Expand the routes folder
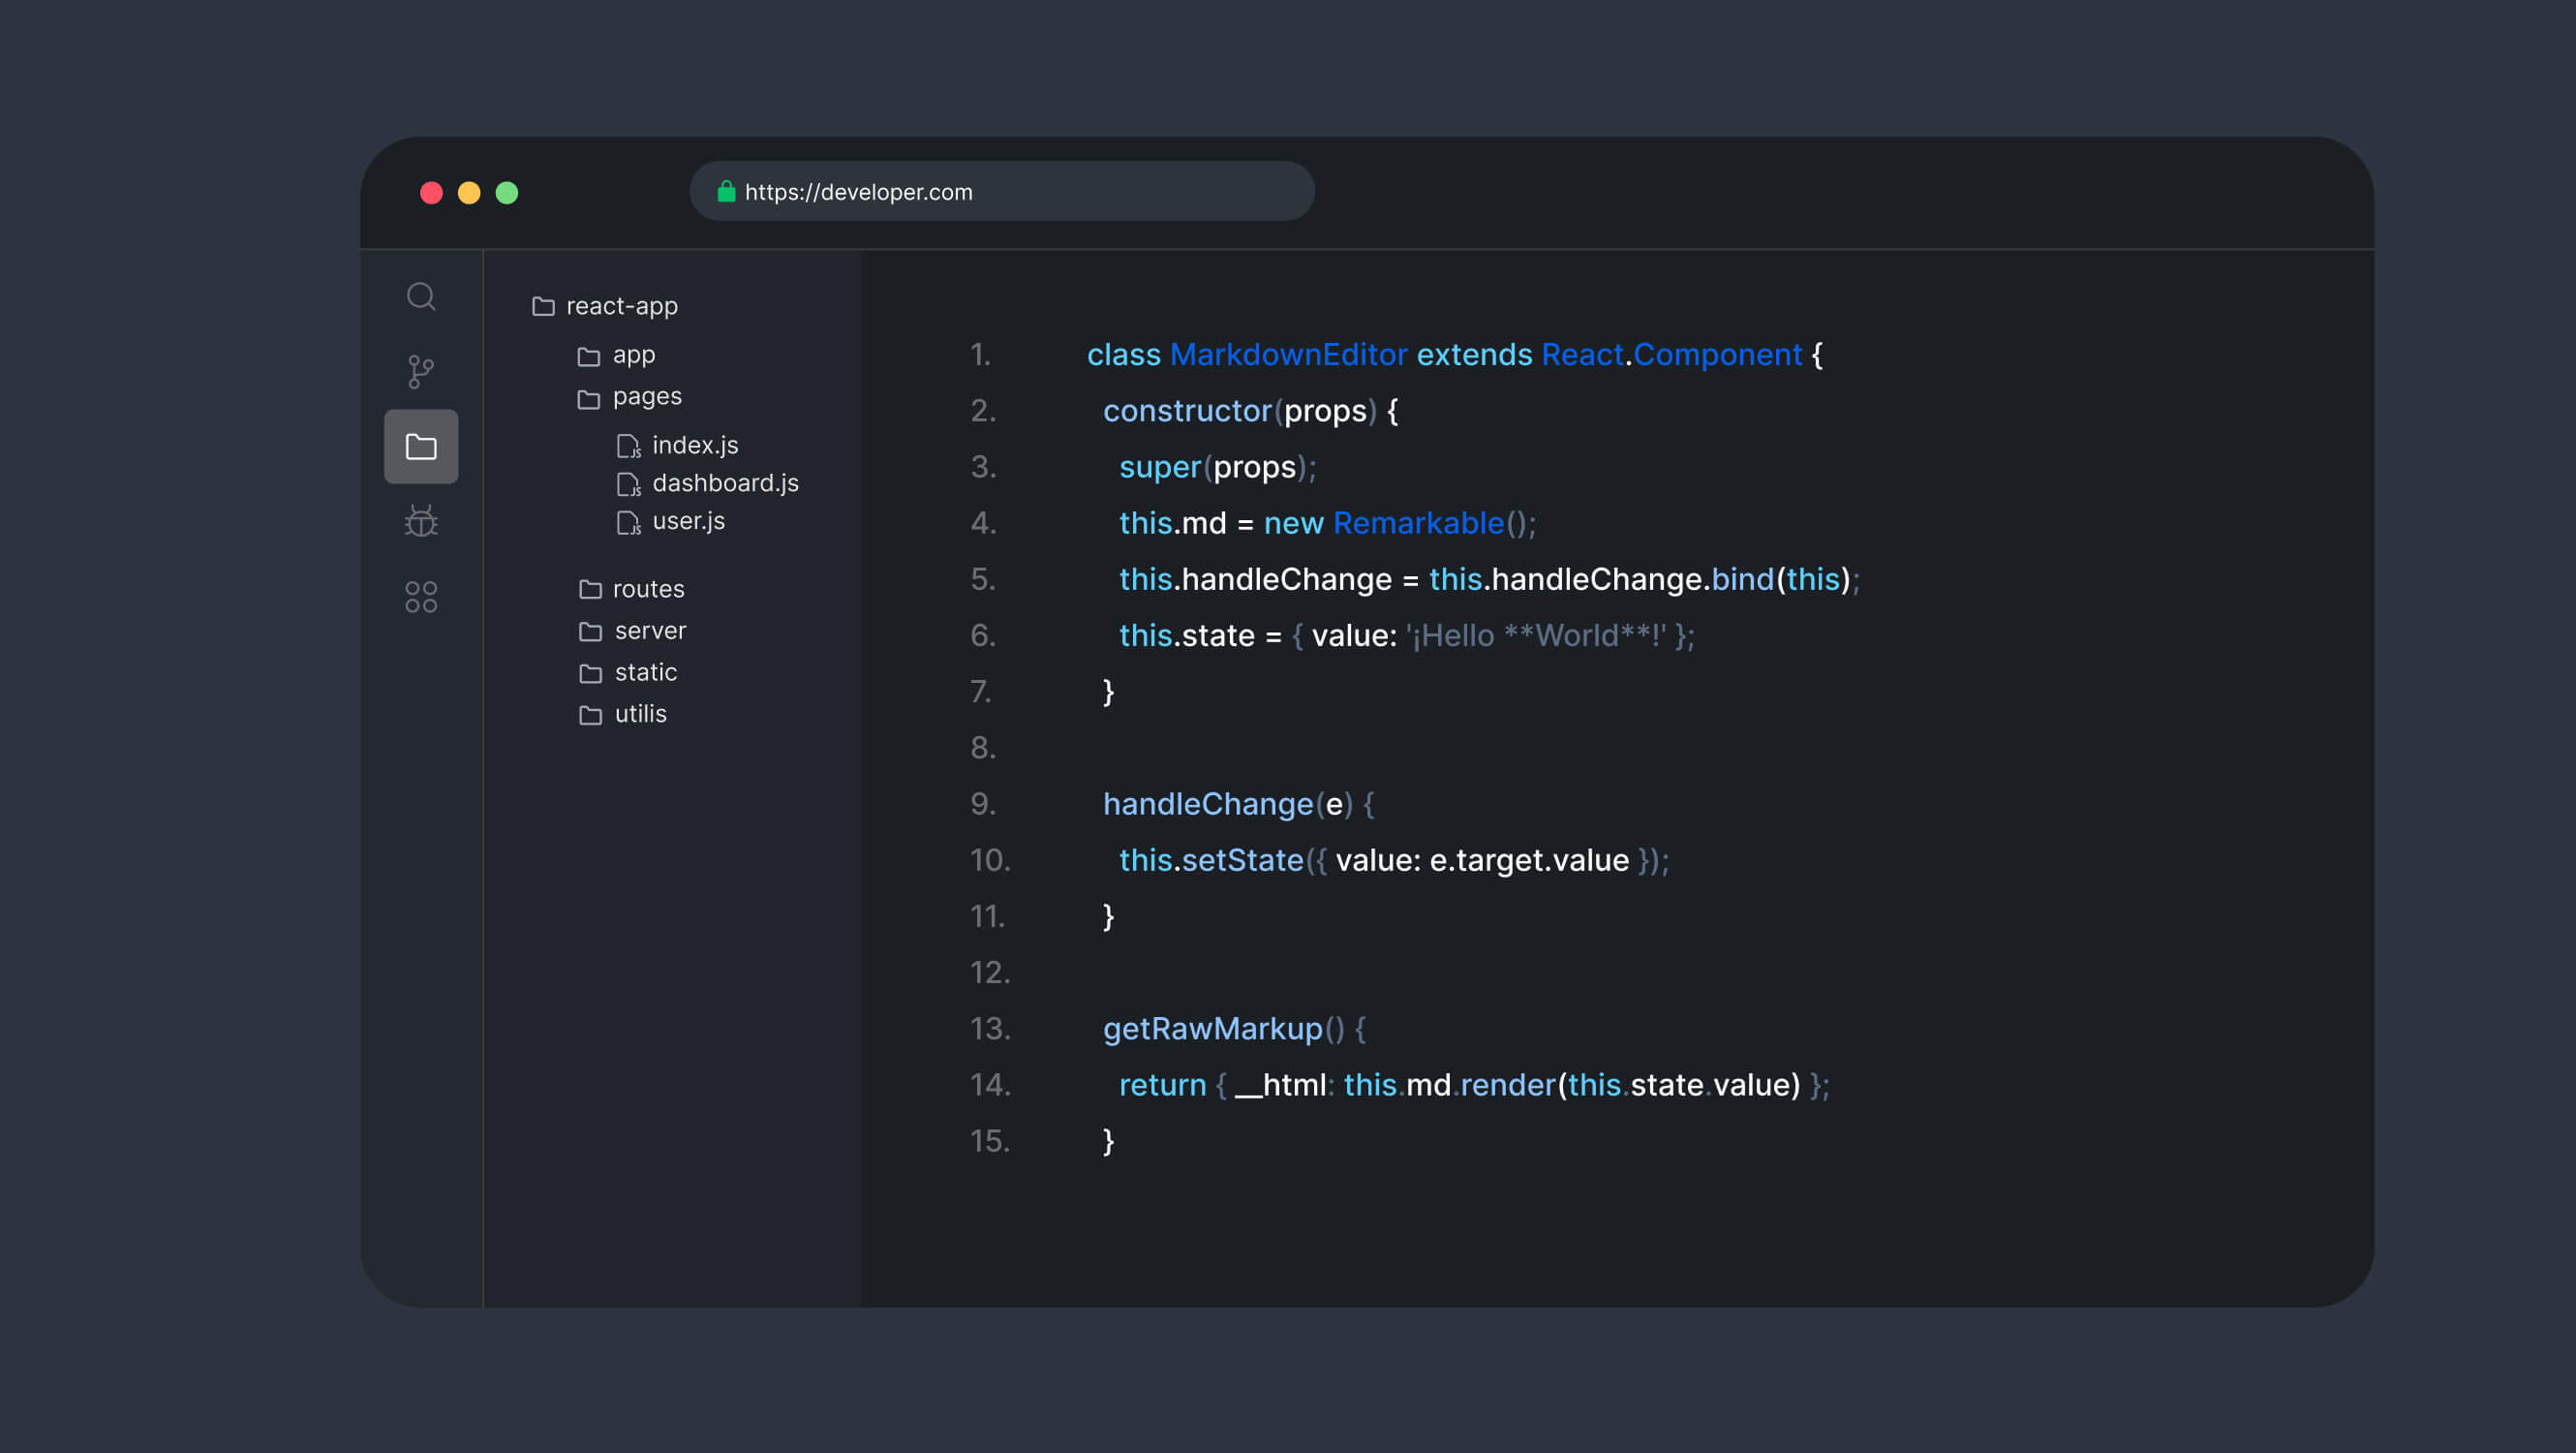The image size is (2576, 1453). coord(648,589)
